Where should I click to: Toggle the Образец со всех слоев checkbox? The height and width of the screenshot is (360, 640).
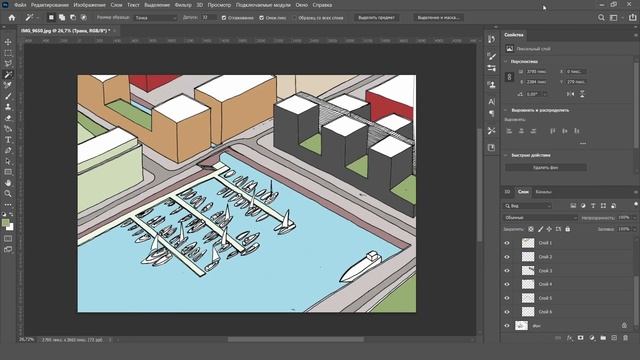click(295, 18)
